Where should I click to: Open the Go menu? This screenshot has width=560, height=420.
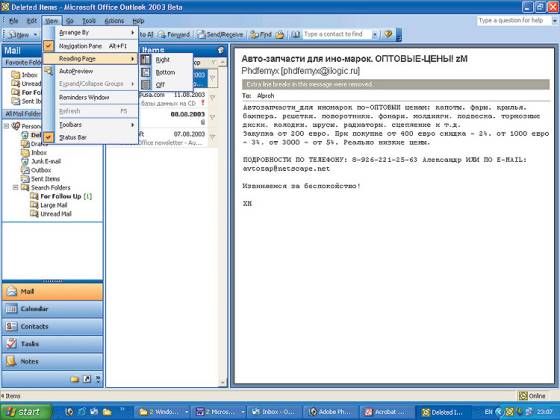[70, 21]
